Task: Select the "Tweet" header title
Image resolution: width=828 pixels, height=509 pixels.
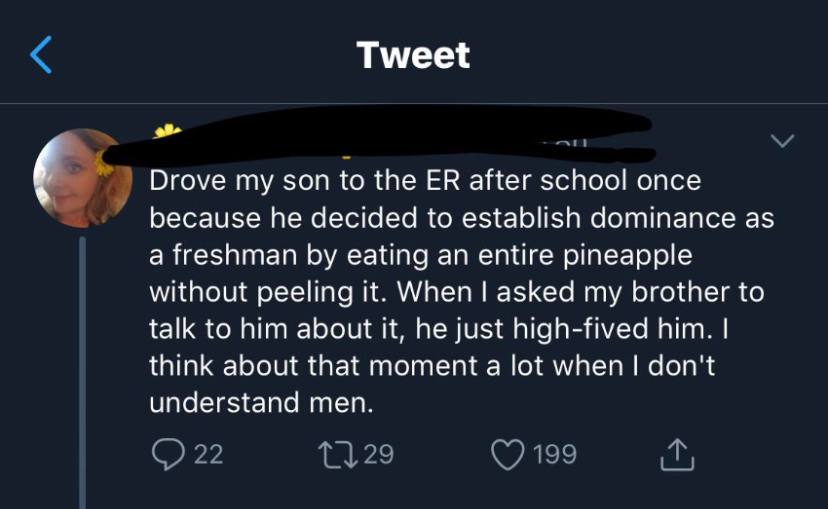Action: pos(413,55)
